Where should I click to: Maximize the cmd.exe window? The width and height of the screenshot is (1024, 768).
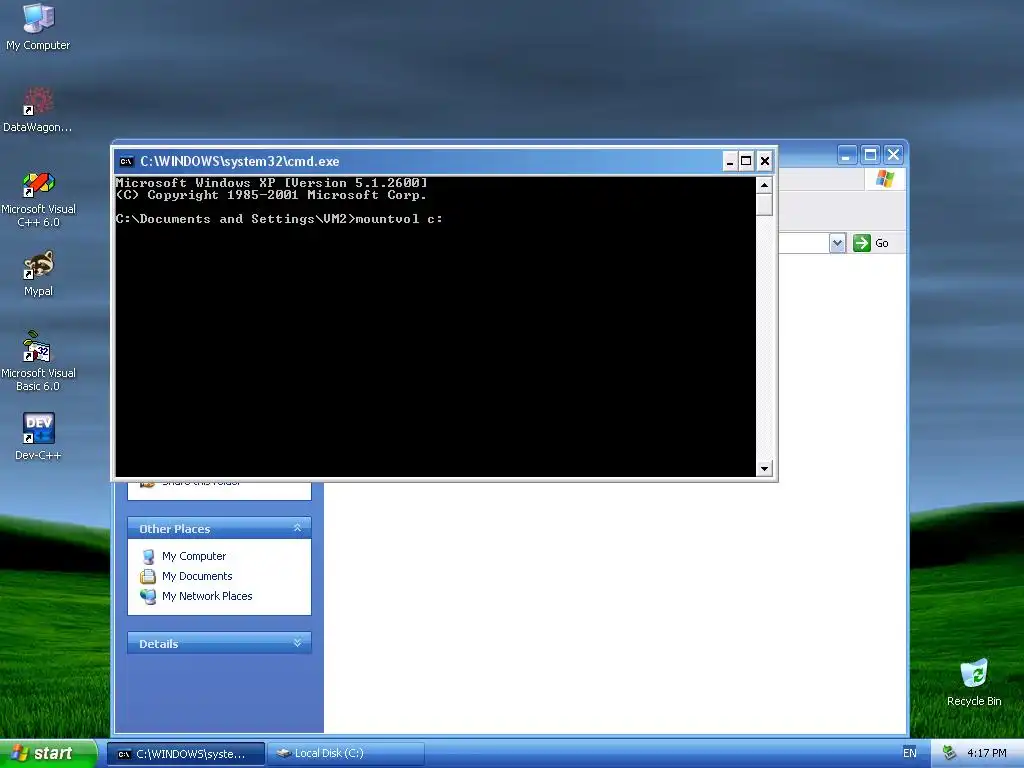pyautogui.click(x=746, y=161)
